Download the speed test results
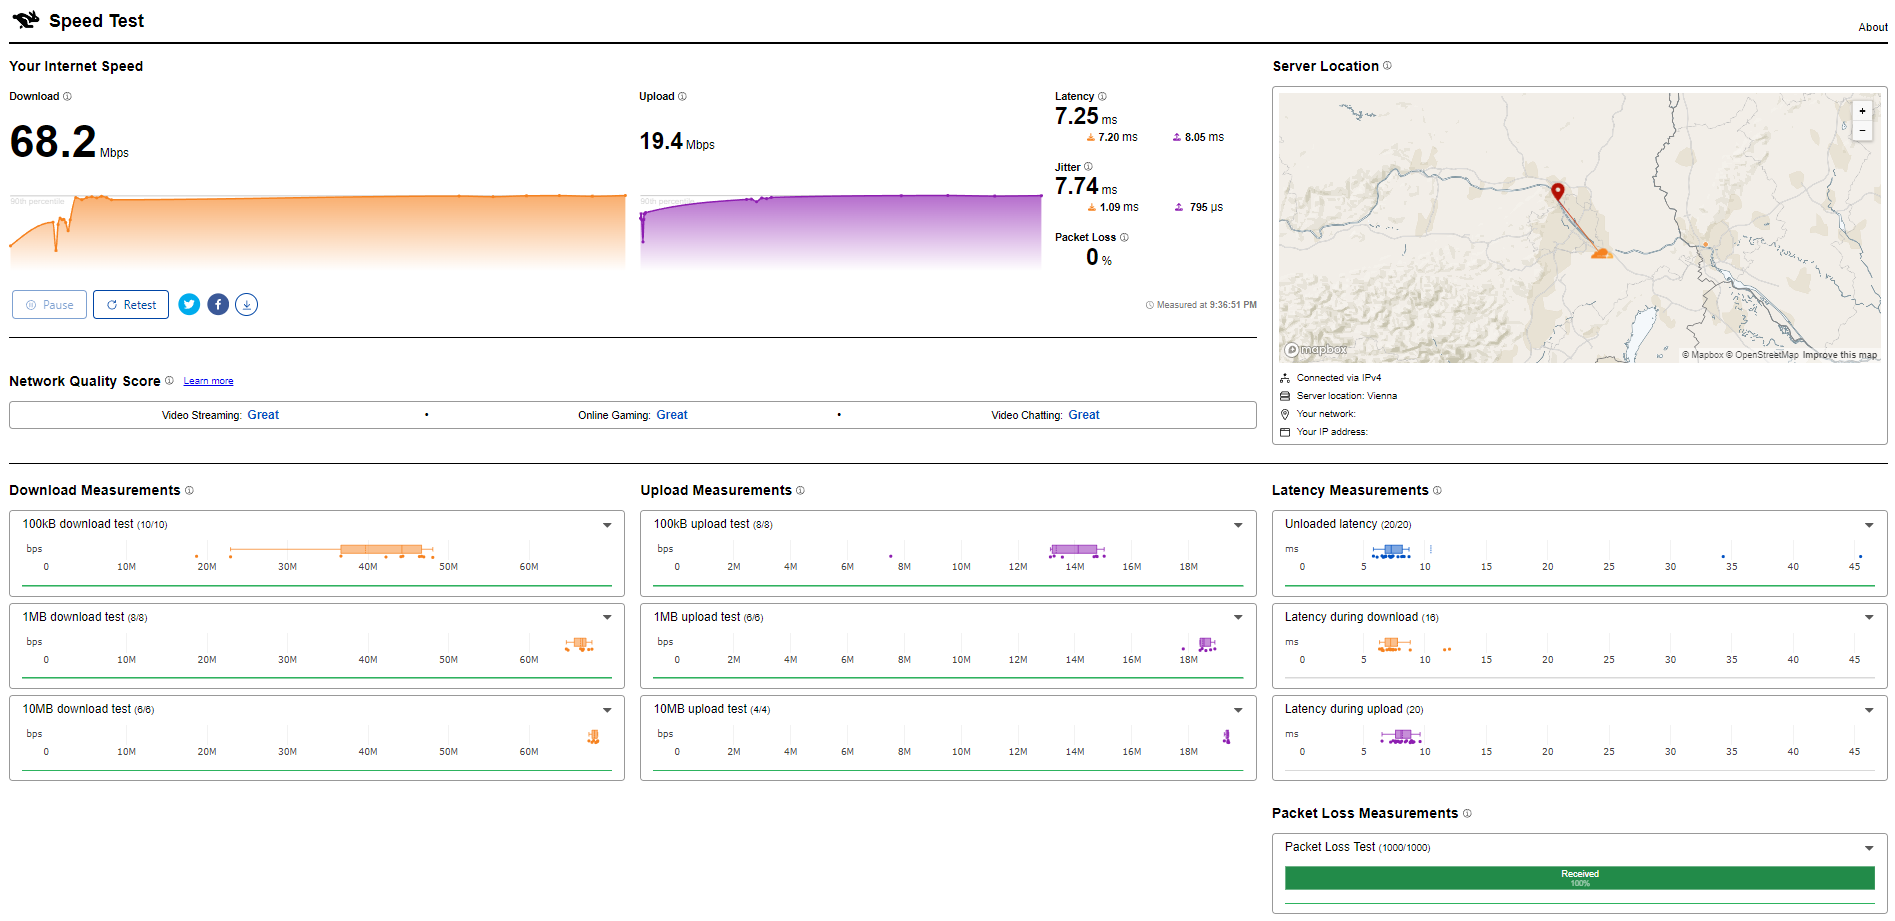 pyautogui.click(x=246, y=304)
